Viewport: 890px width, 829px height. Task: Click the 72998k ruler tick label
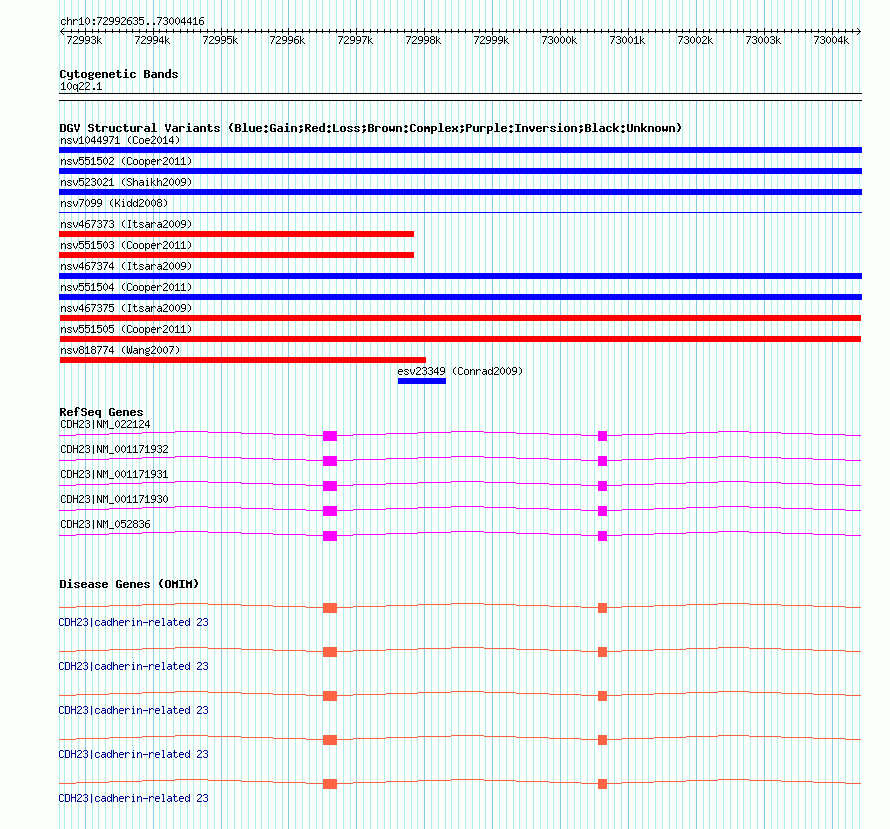pos(423,40)
